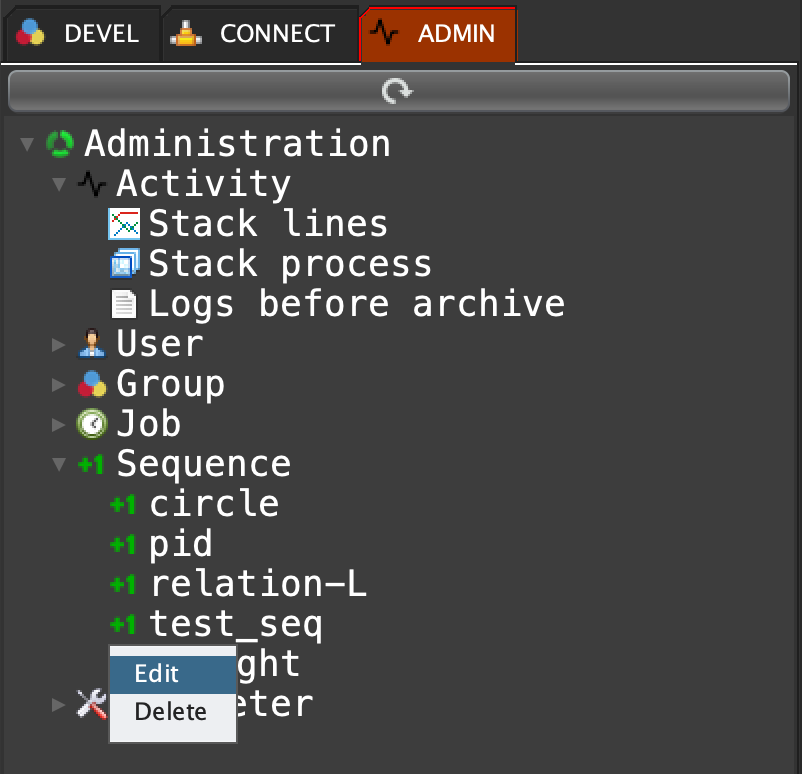Click the wrench tools icon at bottom
Screen dimensions: 802x774
tap(91, 704)
